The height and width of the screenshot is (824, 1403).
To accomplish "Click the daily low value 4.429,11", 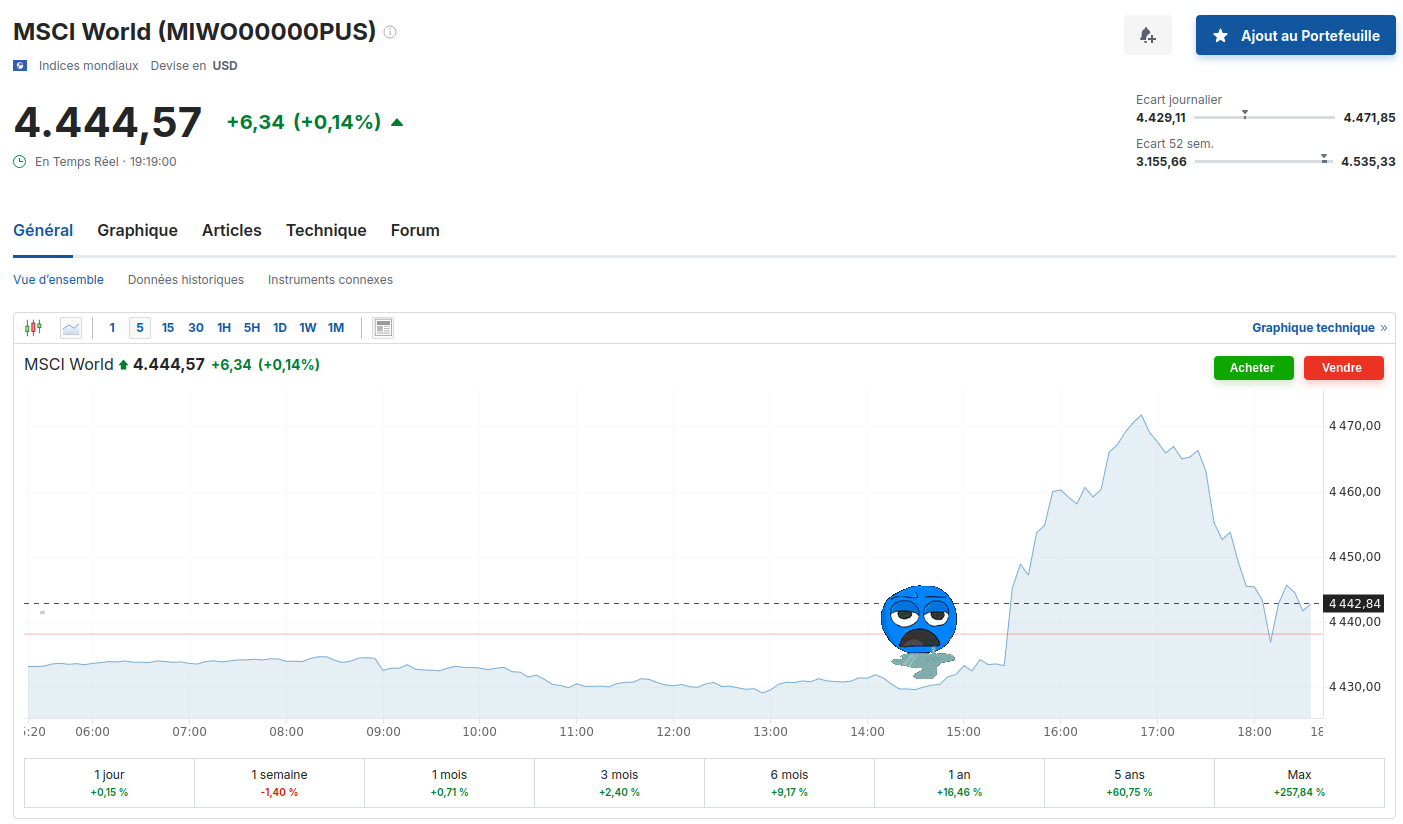I will pyautogui.click(x=1161, y=118).
